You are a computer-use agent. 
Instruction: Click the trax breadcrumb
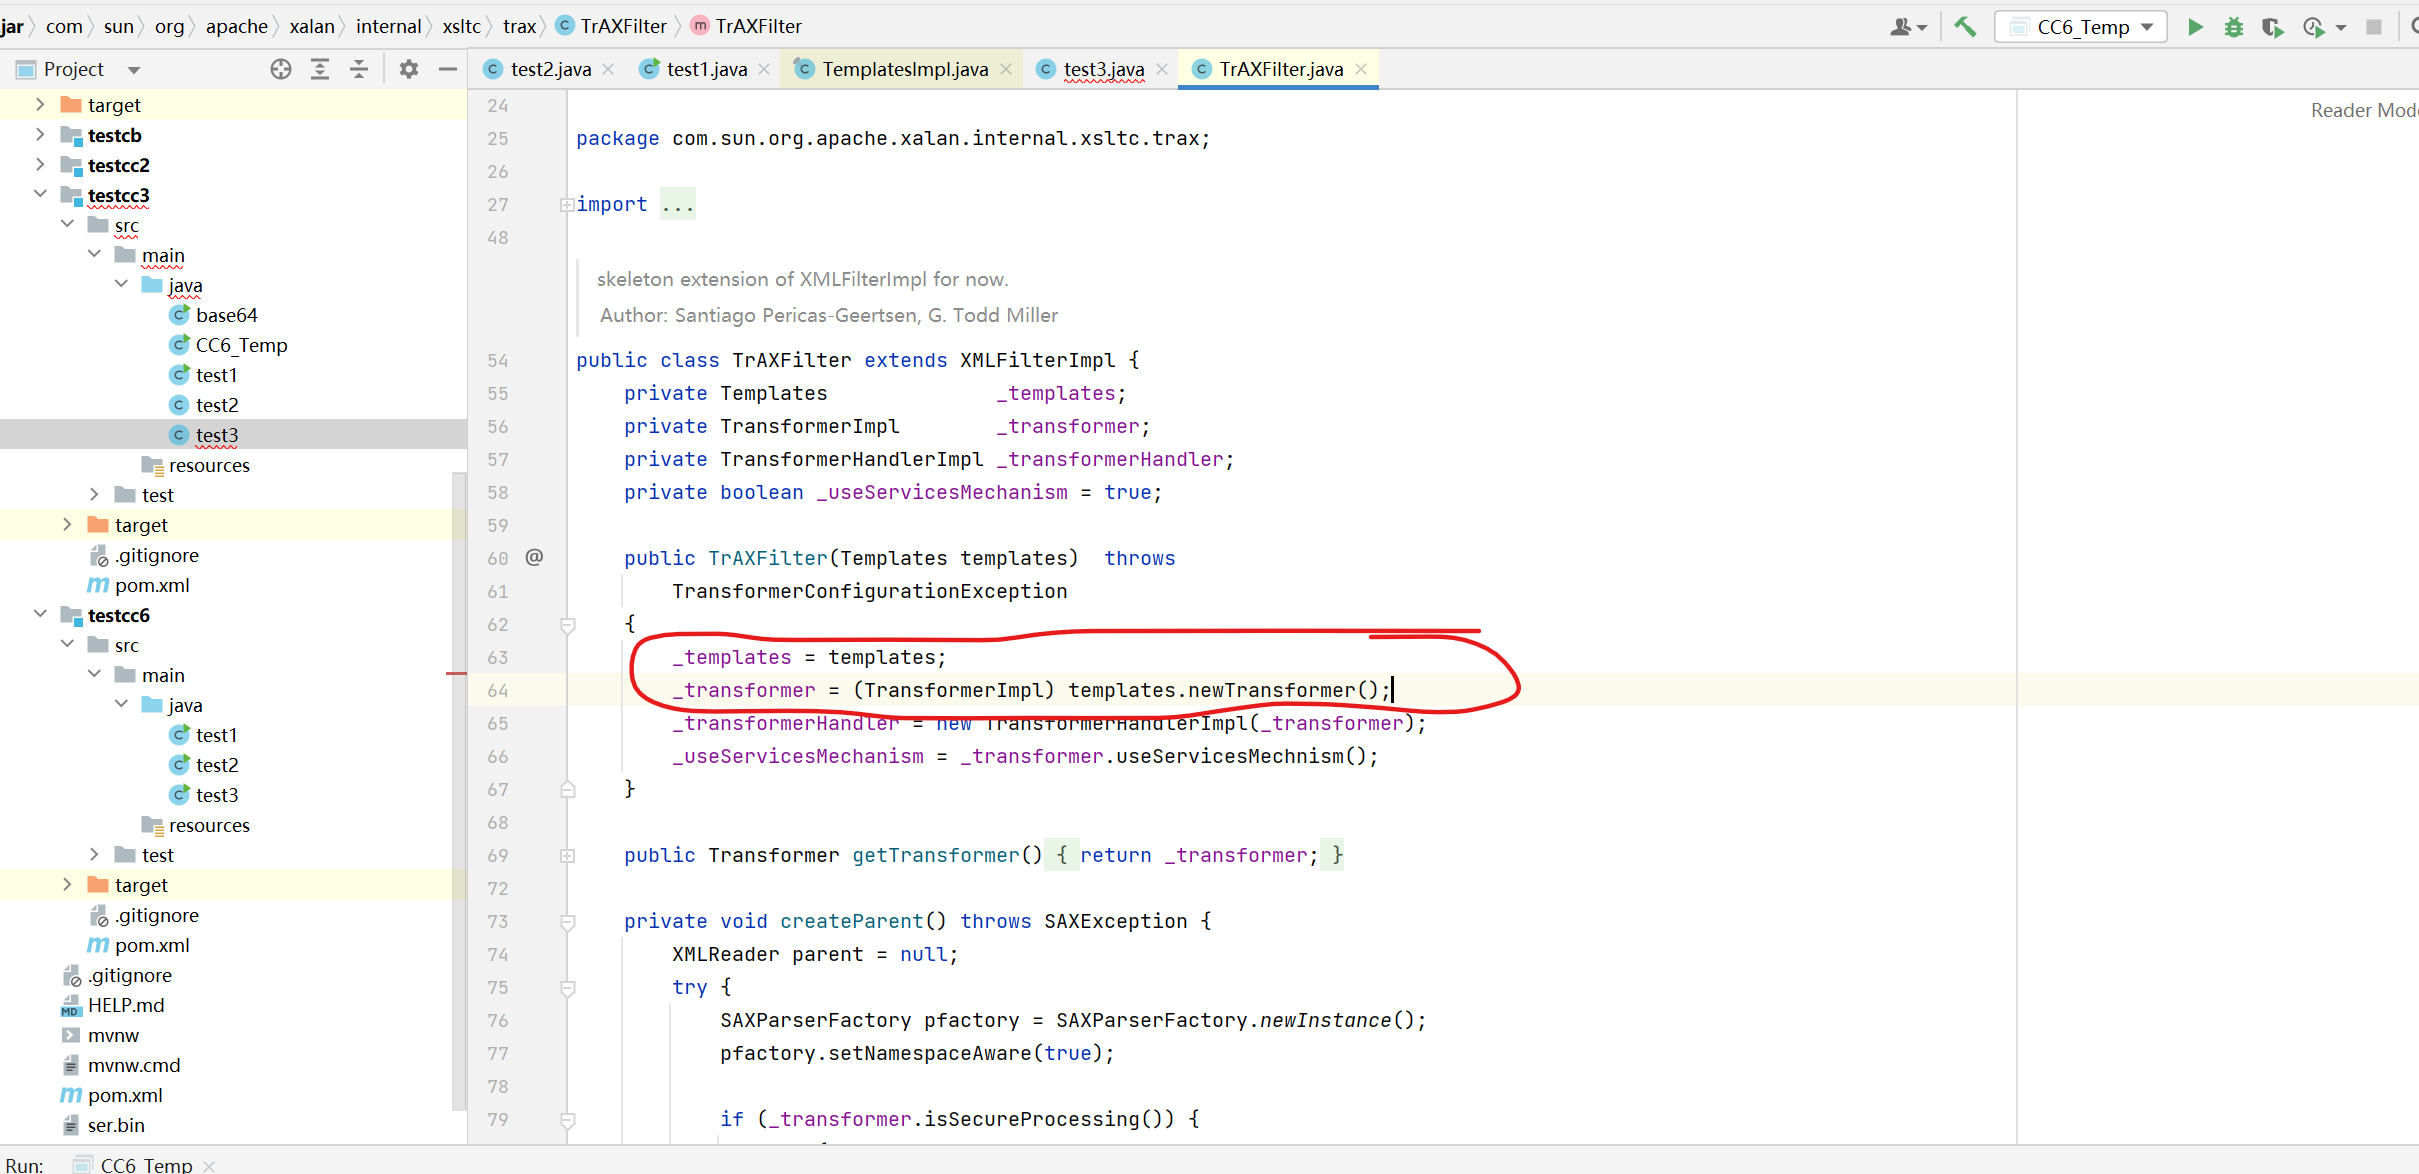click(519, 26)
